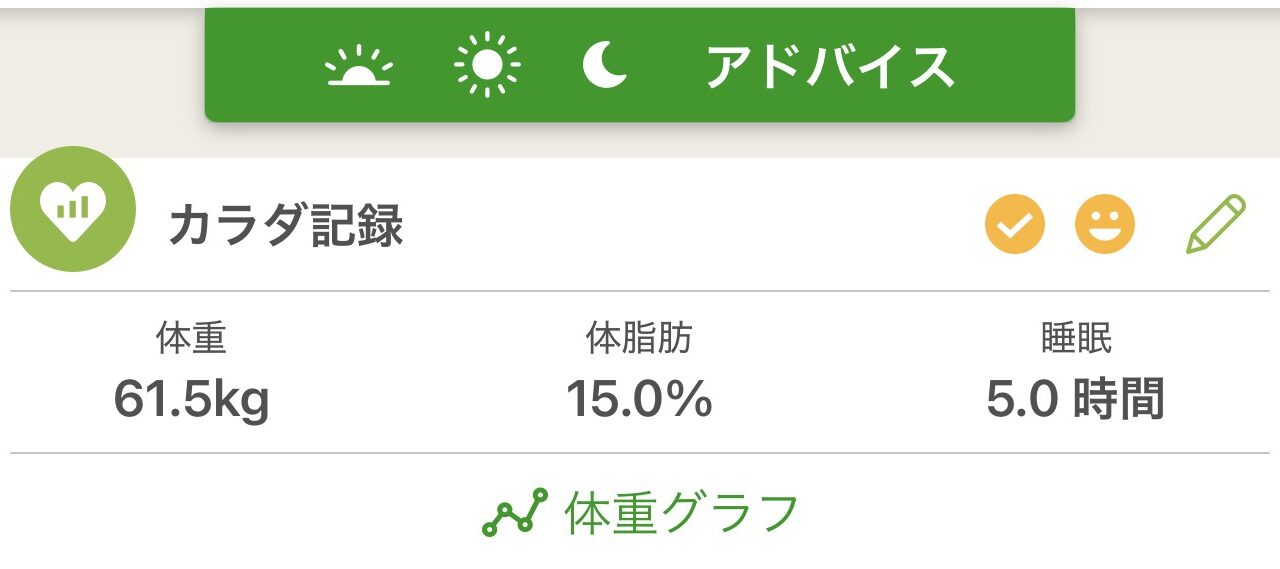1280x569 pixels.
Task: Tap the 睡眠 sleep label
Action: point(1076,339)
